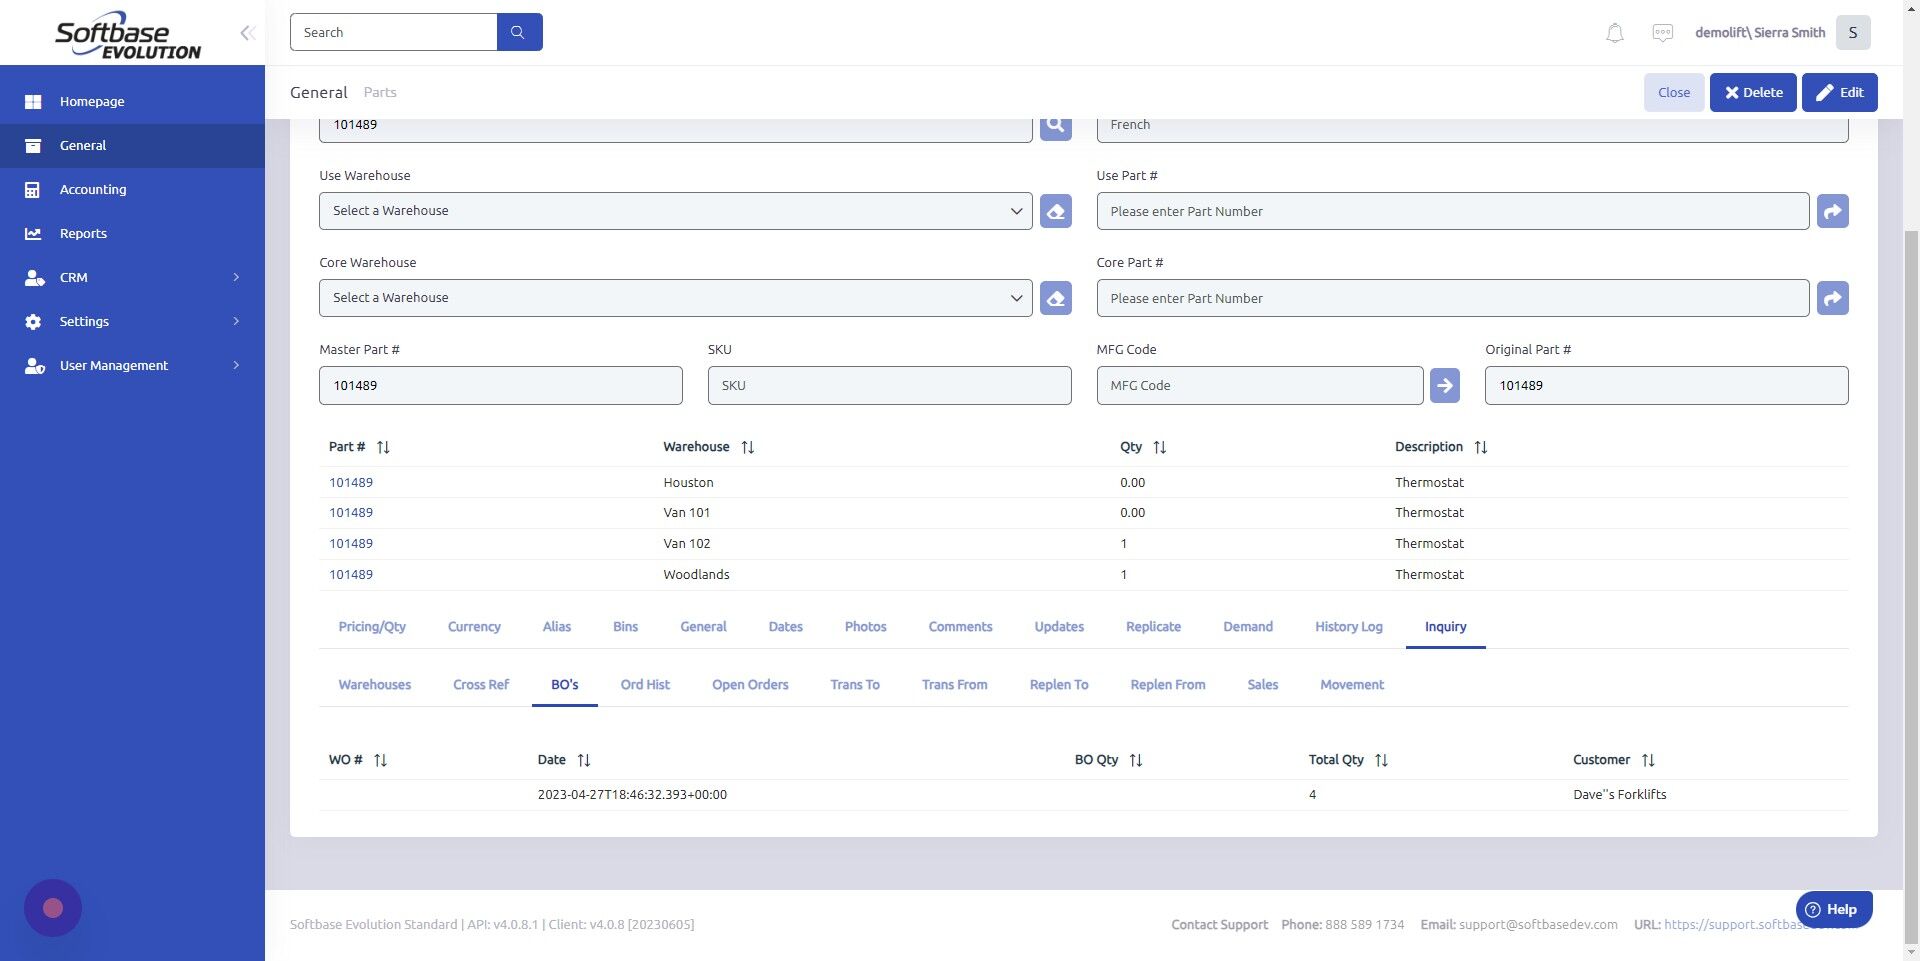The height and width of the screenshot is (961, 1920).
Task: Sort BO table by WO # icon
Action: [x=380, y=760]
